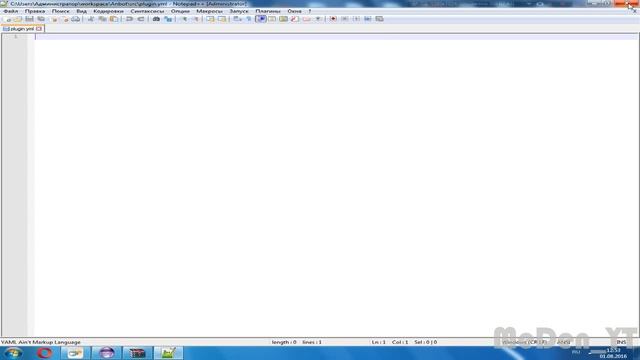
Task: Click the 'length : 0' status entry
Action: coord(284,342)
